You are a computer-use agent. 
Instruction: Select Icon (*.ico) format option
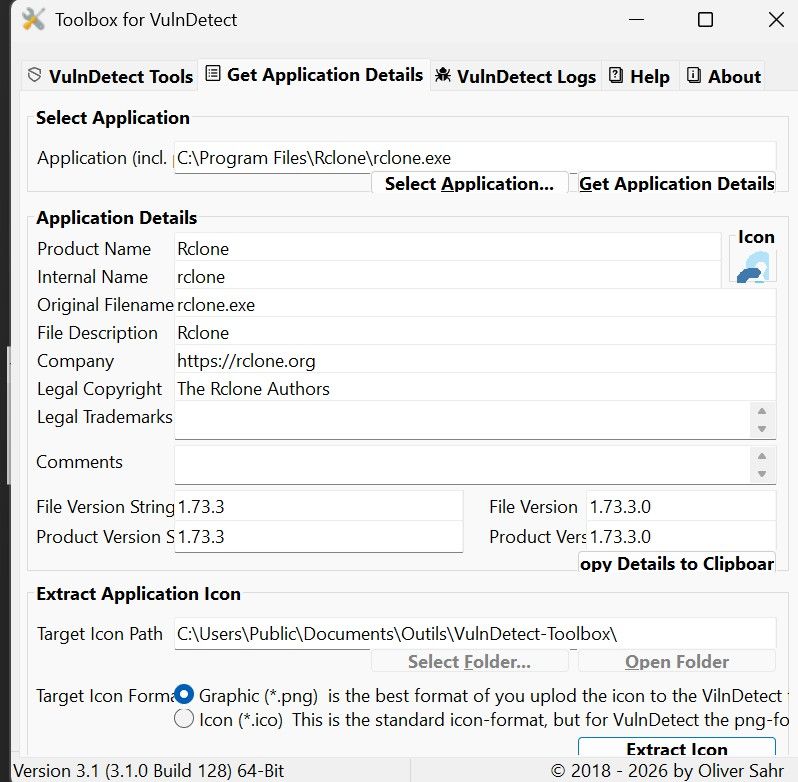[184, 719]
